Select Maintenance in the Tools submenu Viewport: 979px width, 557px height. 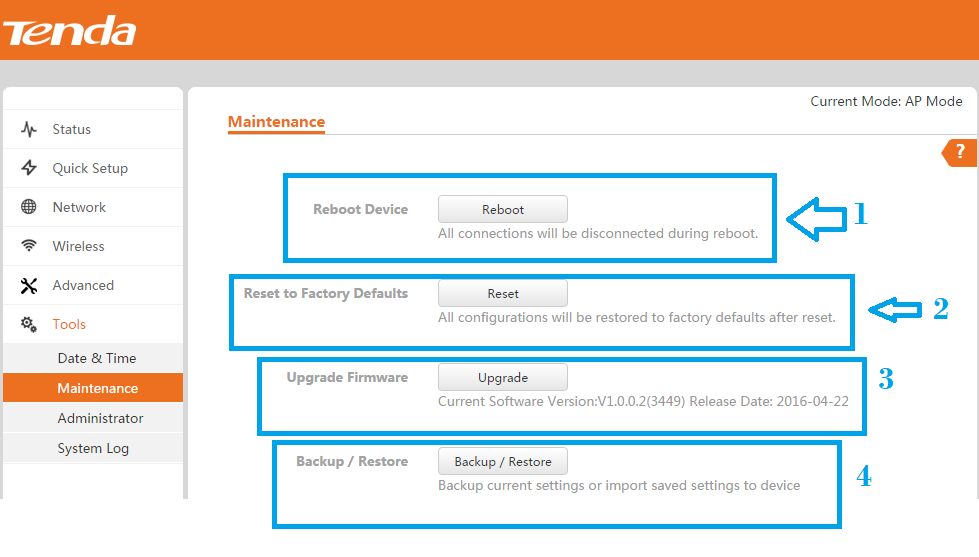[x=97, y=388]
